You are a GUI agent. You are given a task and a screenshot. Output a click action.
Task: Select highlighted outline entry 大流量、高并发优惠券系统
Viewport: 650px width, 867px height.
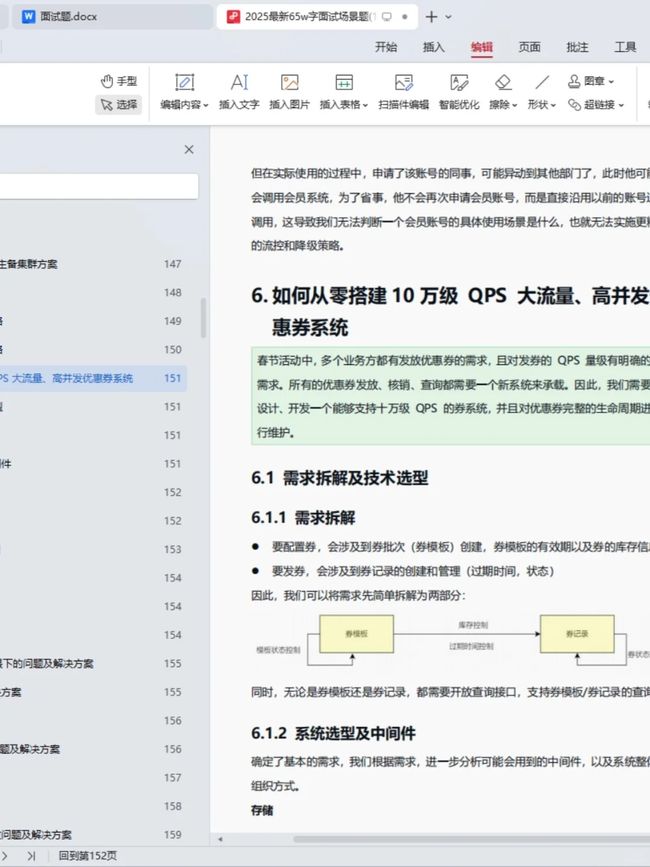[93, 378]
